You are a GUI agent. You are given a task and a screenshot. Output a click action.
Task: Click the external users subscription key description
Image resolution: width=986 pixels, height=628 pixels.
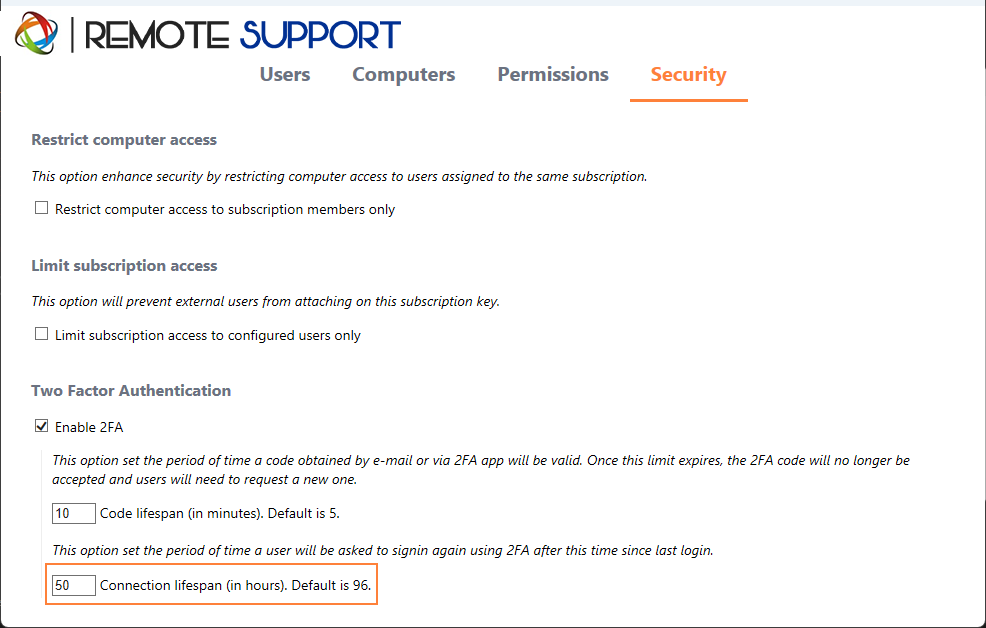[x=265, y=302]
